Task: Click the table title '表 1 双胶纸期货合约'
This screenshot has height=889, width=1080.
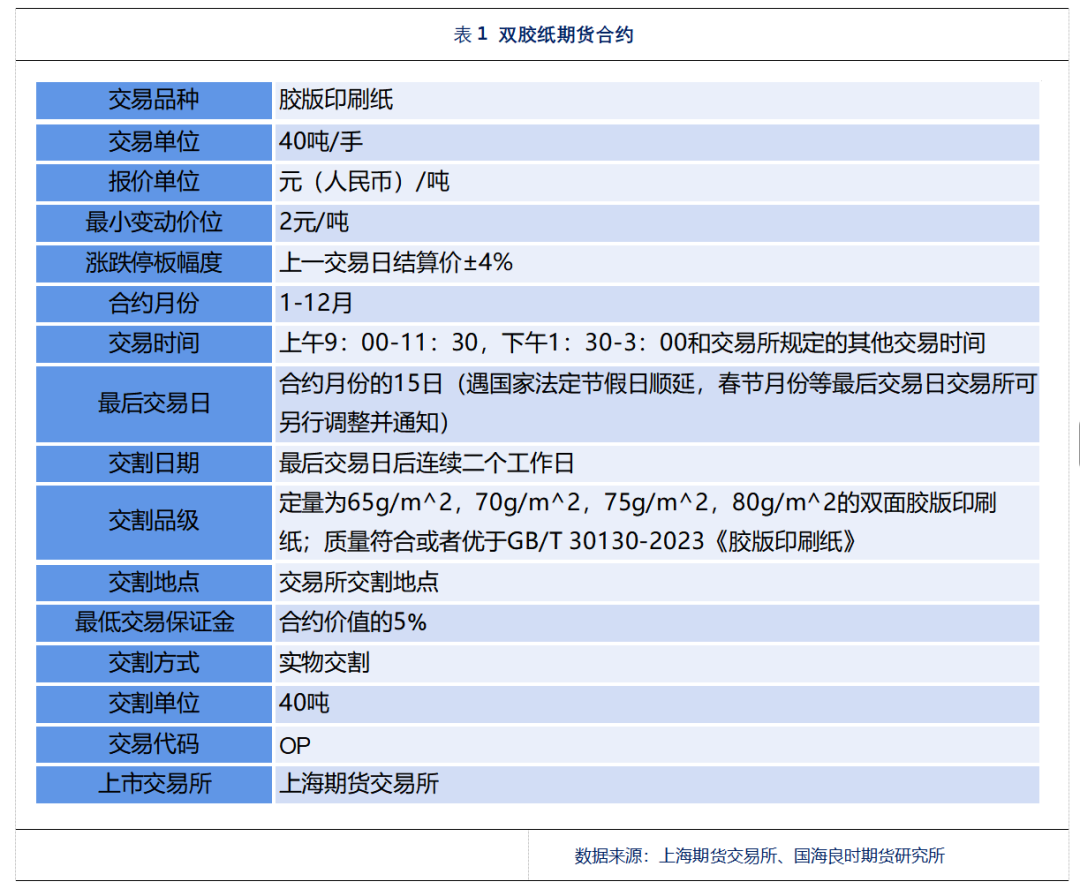Action: pyautogui.click(x=543, y=34)
